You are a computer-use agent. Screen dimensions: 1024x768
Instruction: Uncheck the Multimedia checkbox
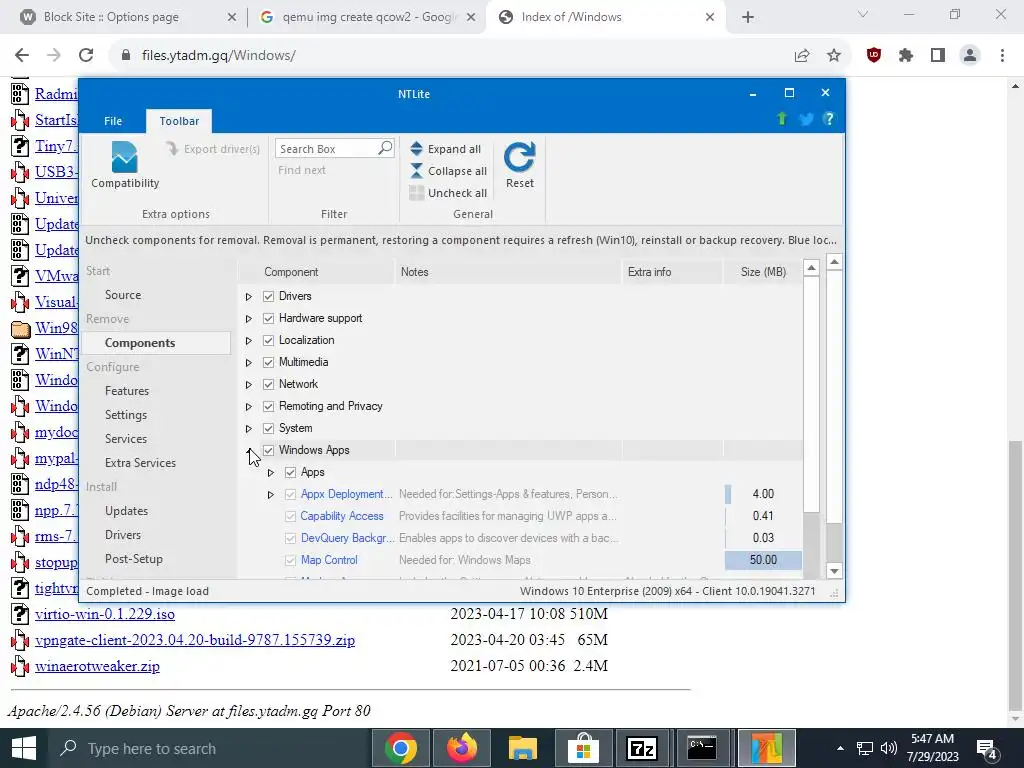[x=268, y=362]
